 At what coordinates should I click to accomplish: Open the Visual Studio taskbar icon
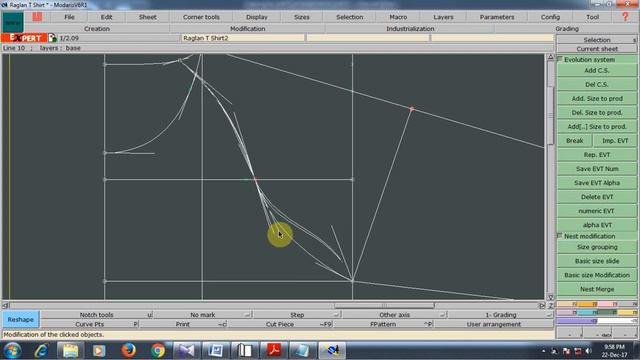[187, 351]
